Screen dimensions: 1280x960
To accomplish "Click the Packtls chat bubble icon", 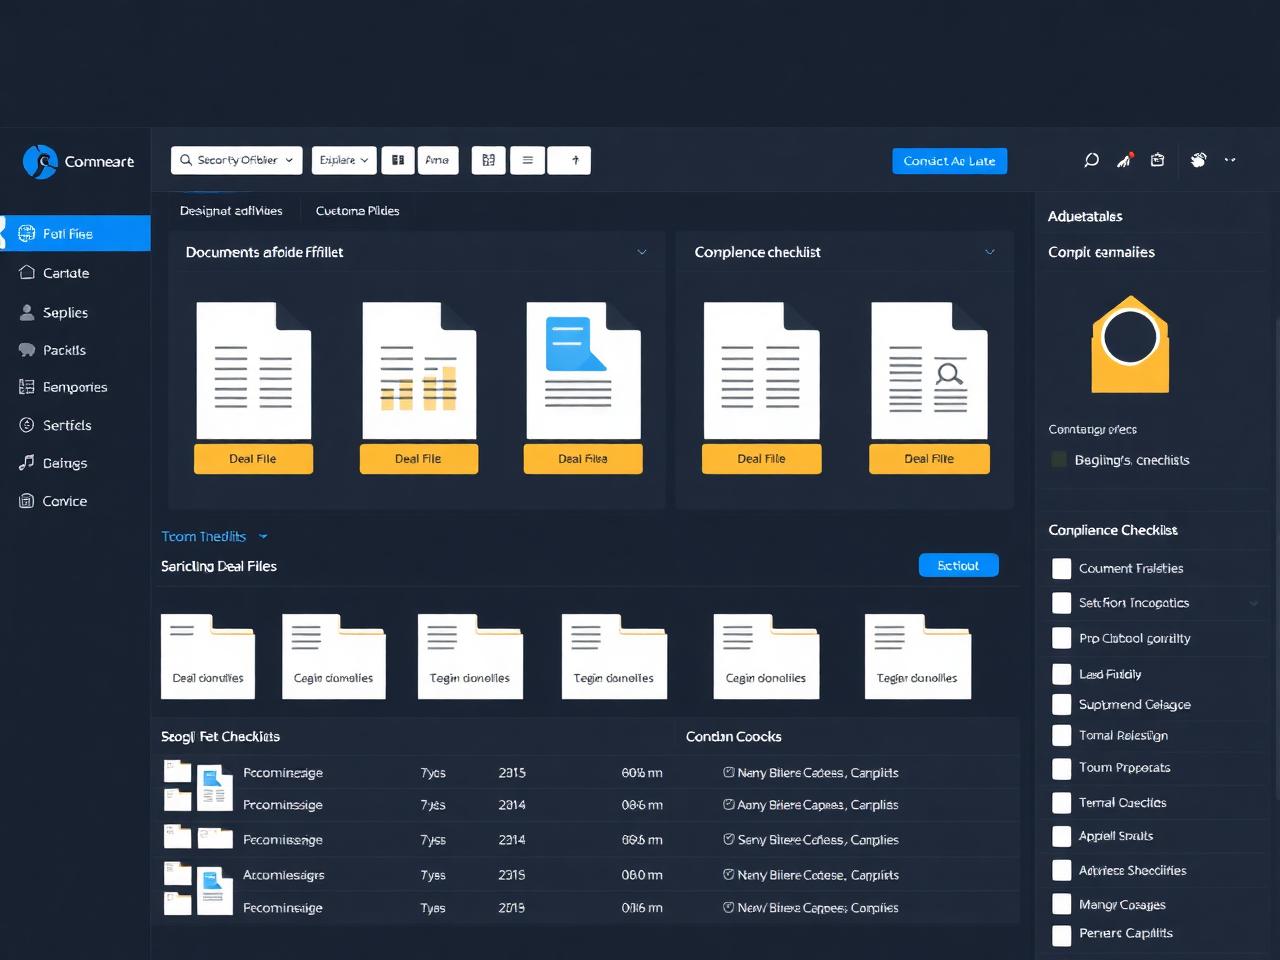I will [27, 350].
